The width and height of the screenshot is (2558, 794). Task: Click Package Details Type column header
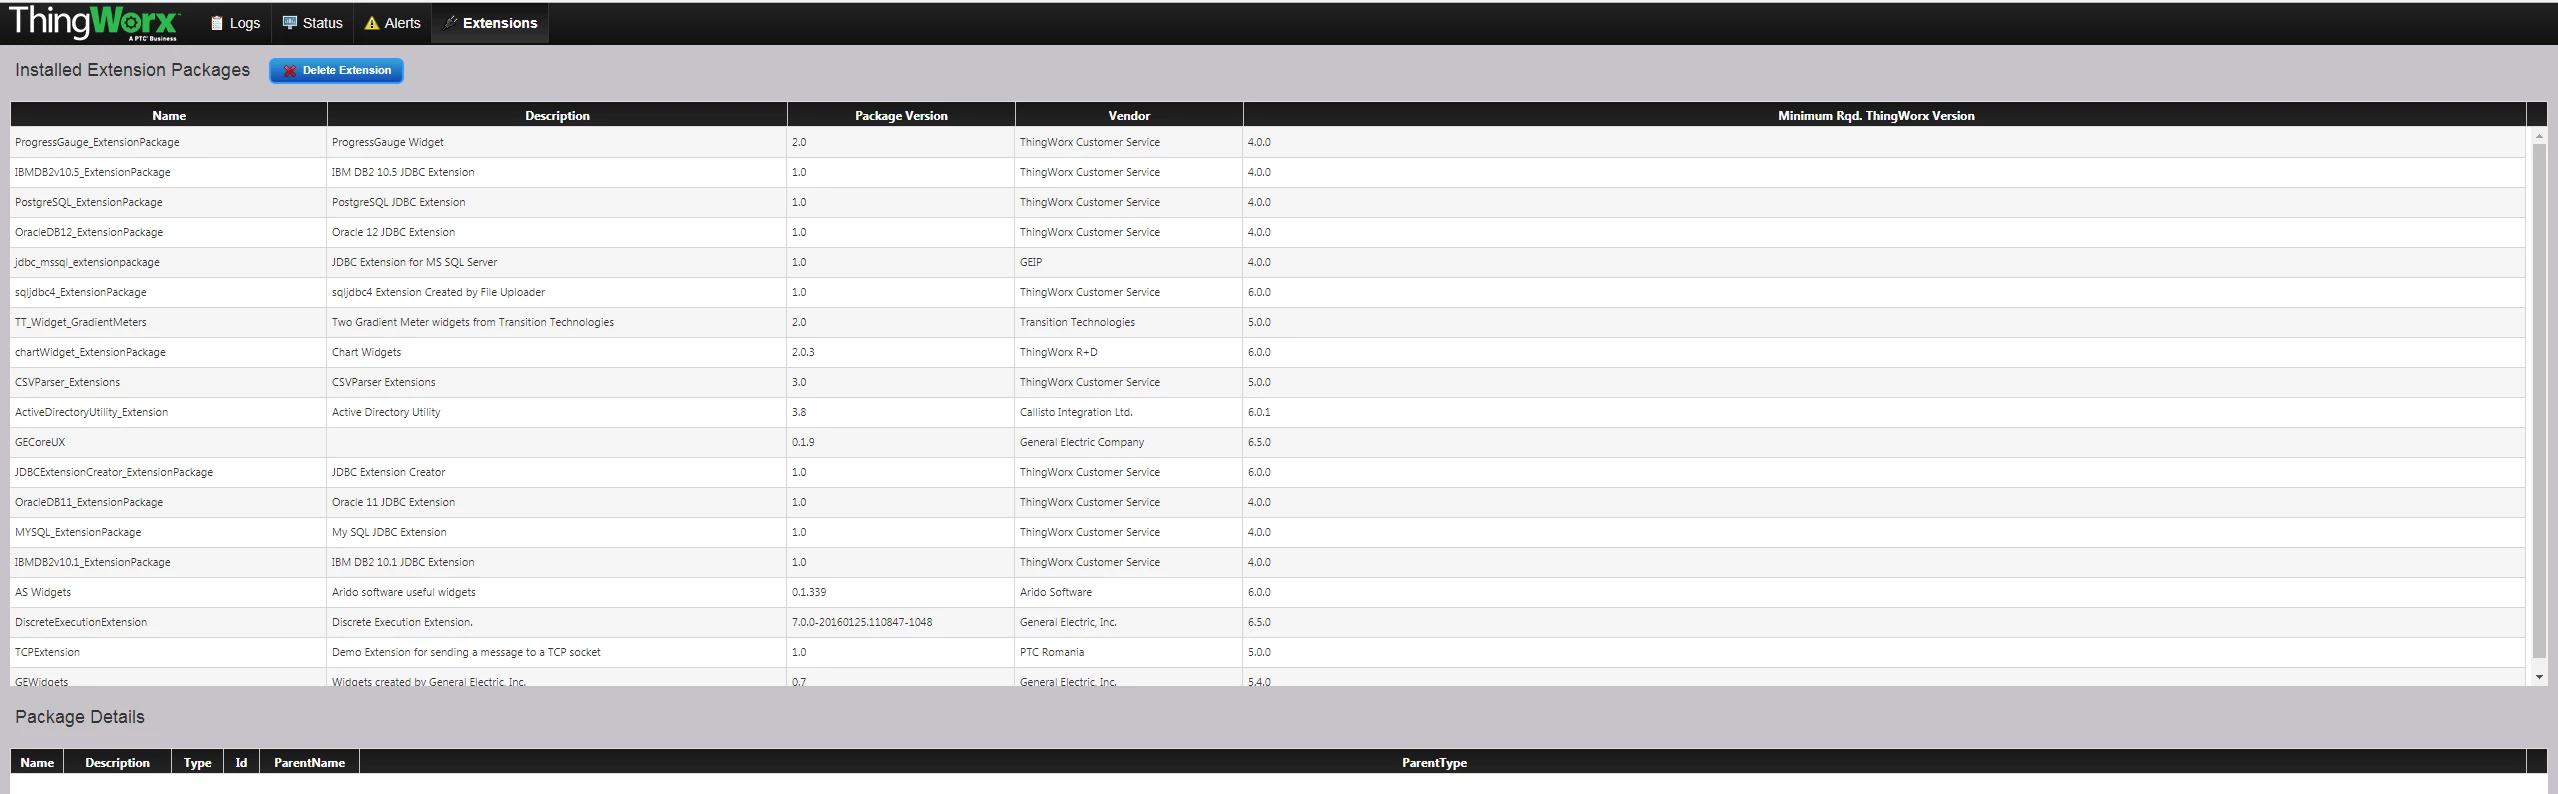[x=197, y=762]
